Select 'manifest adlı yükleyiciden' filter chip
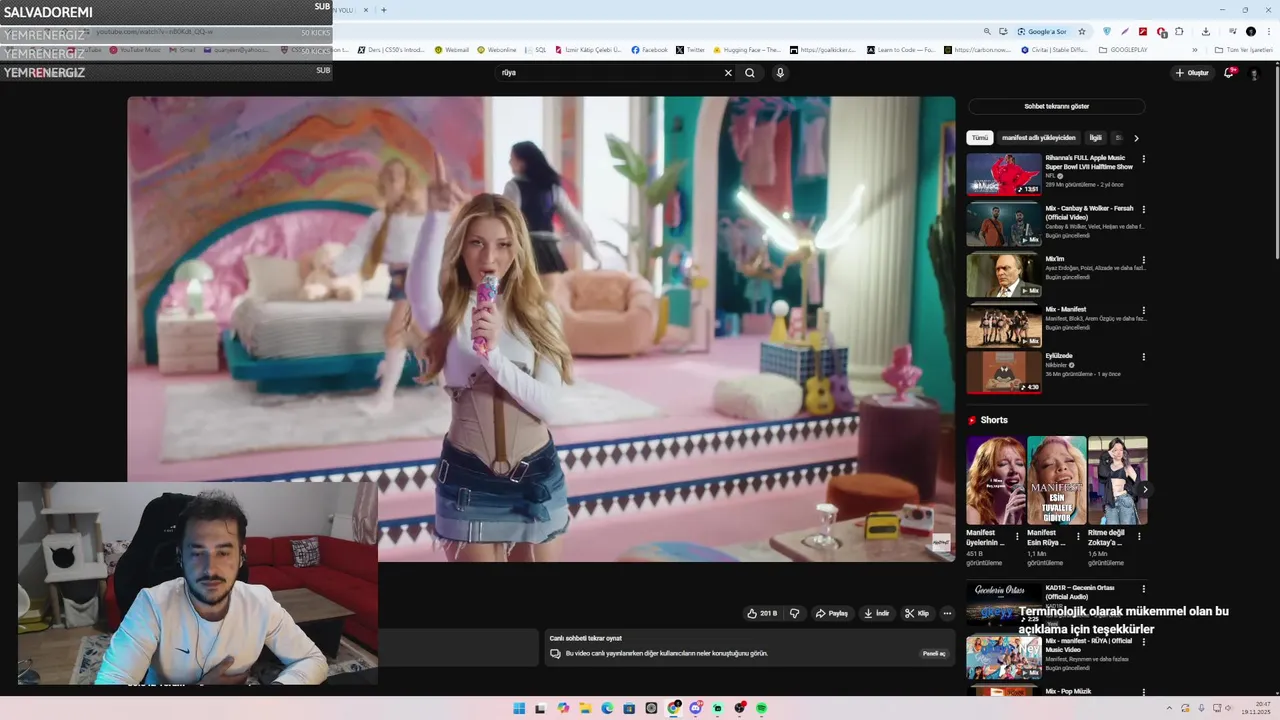 1039,138
